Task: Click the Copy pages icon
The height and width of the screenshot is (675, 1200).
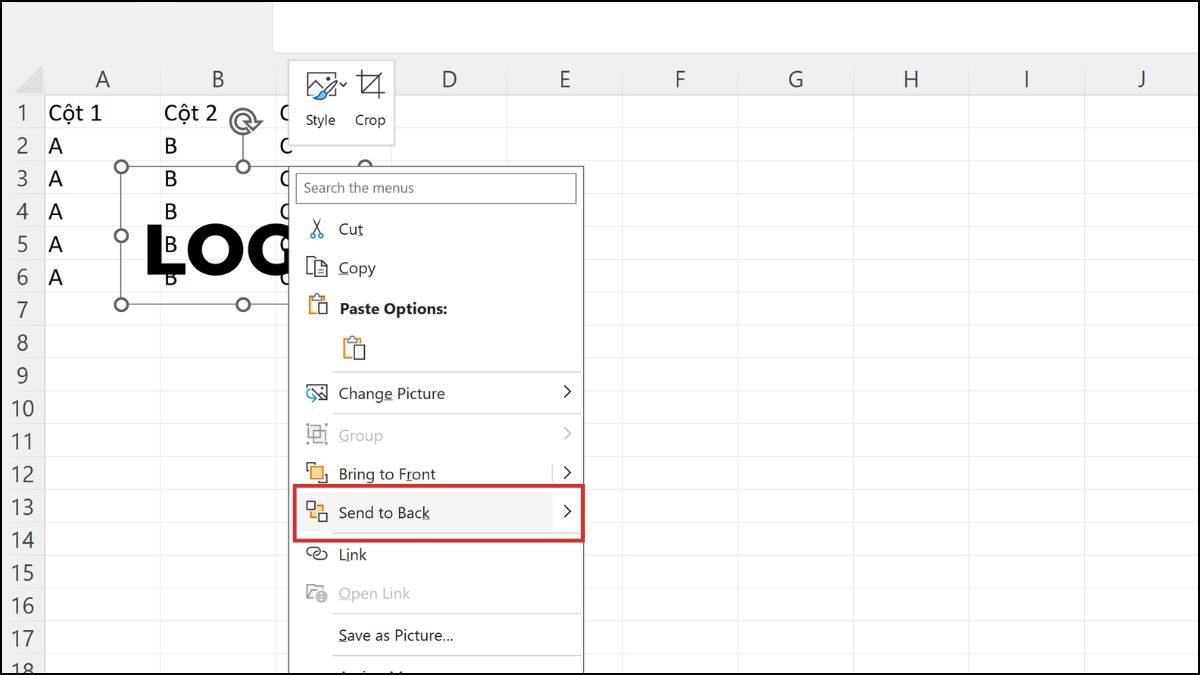Action: (x=317, y=268)
